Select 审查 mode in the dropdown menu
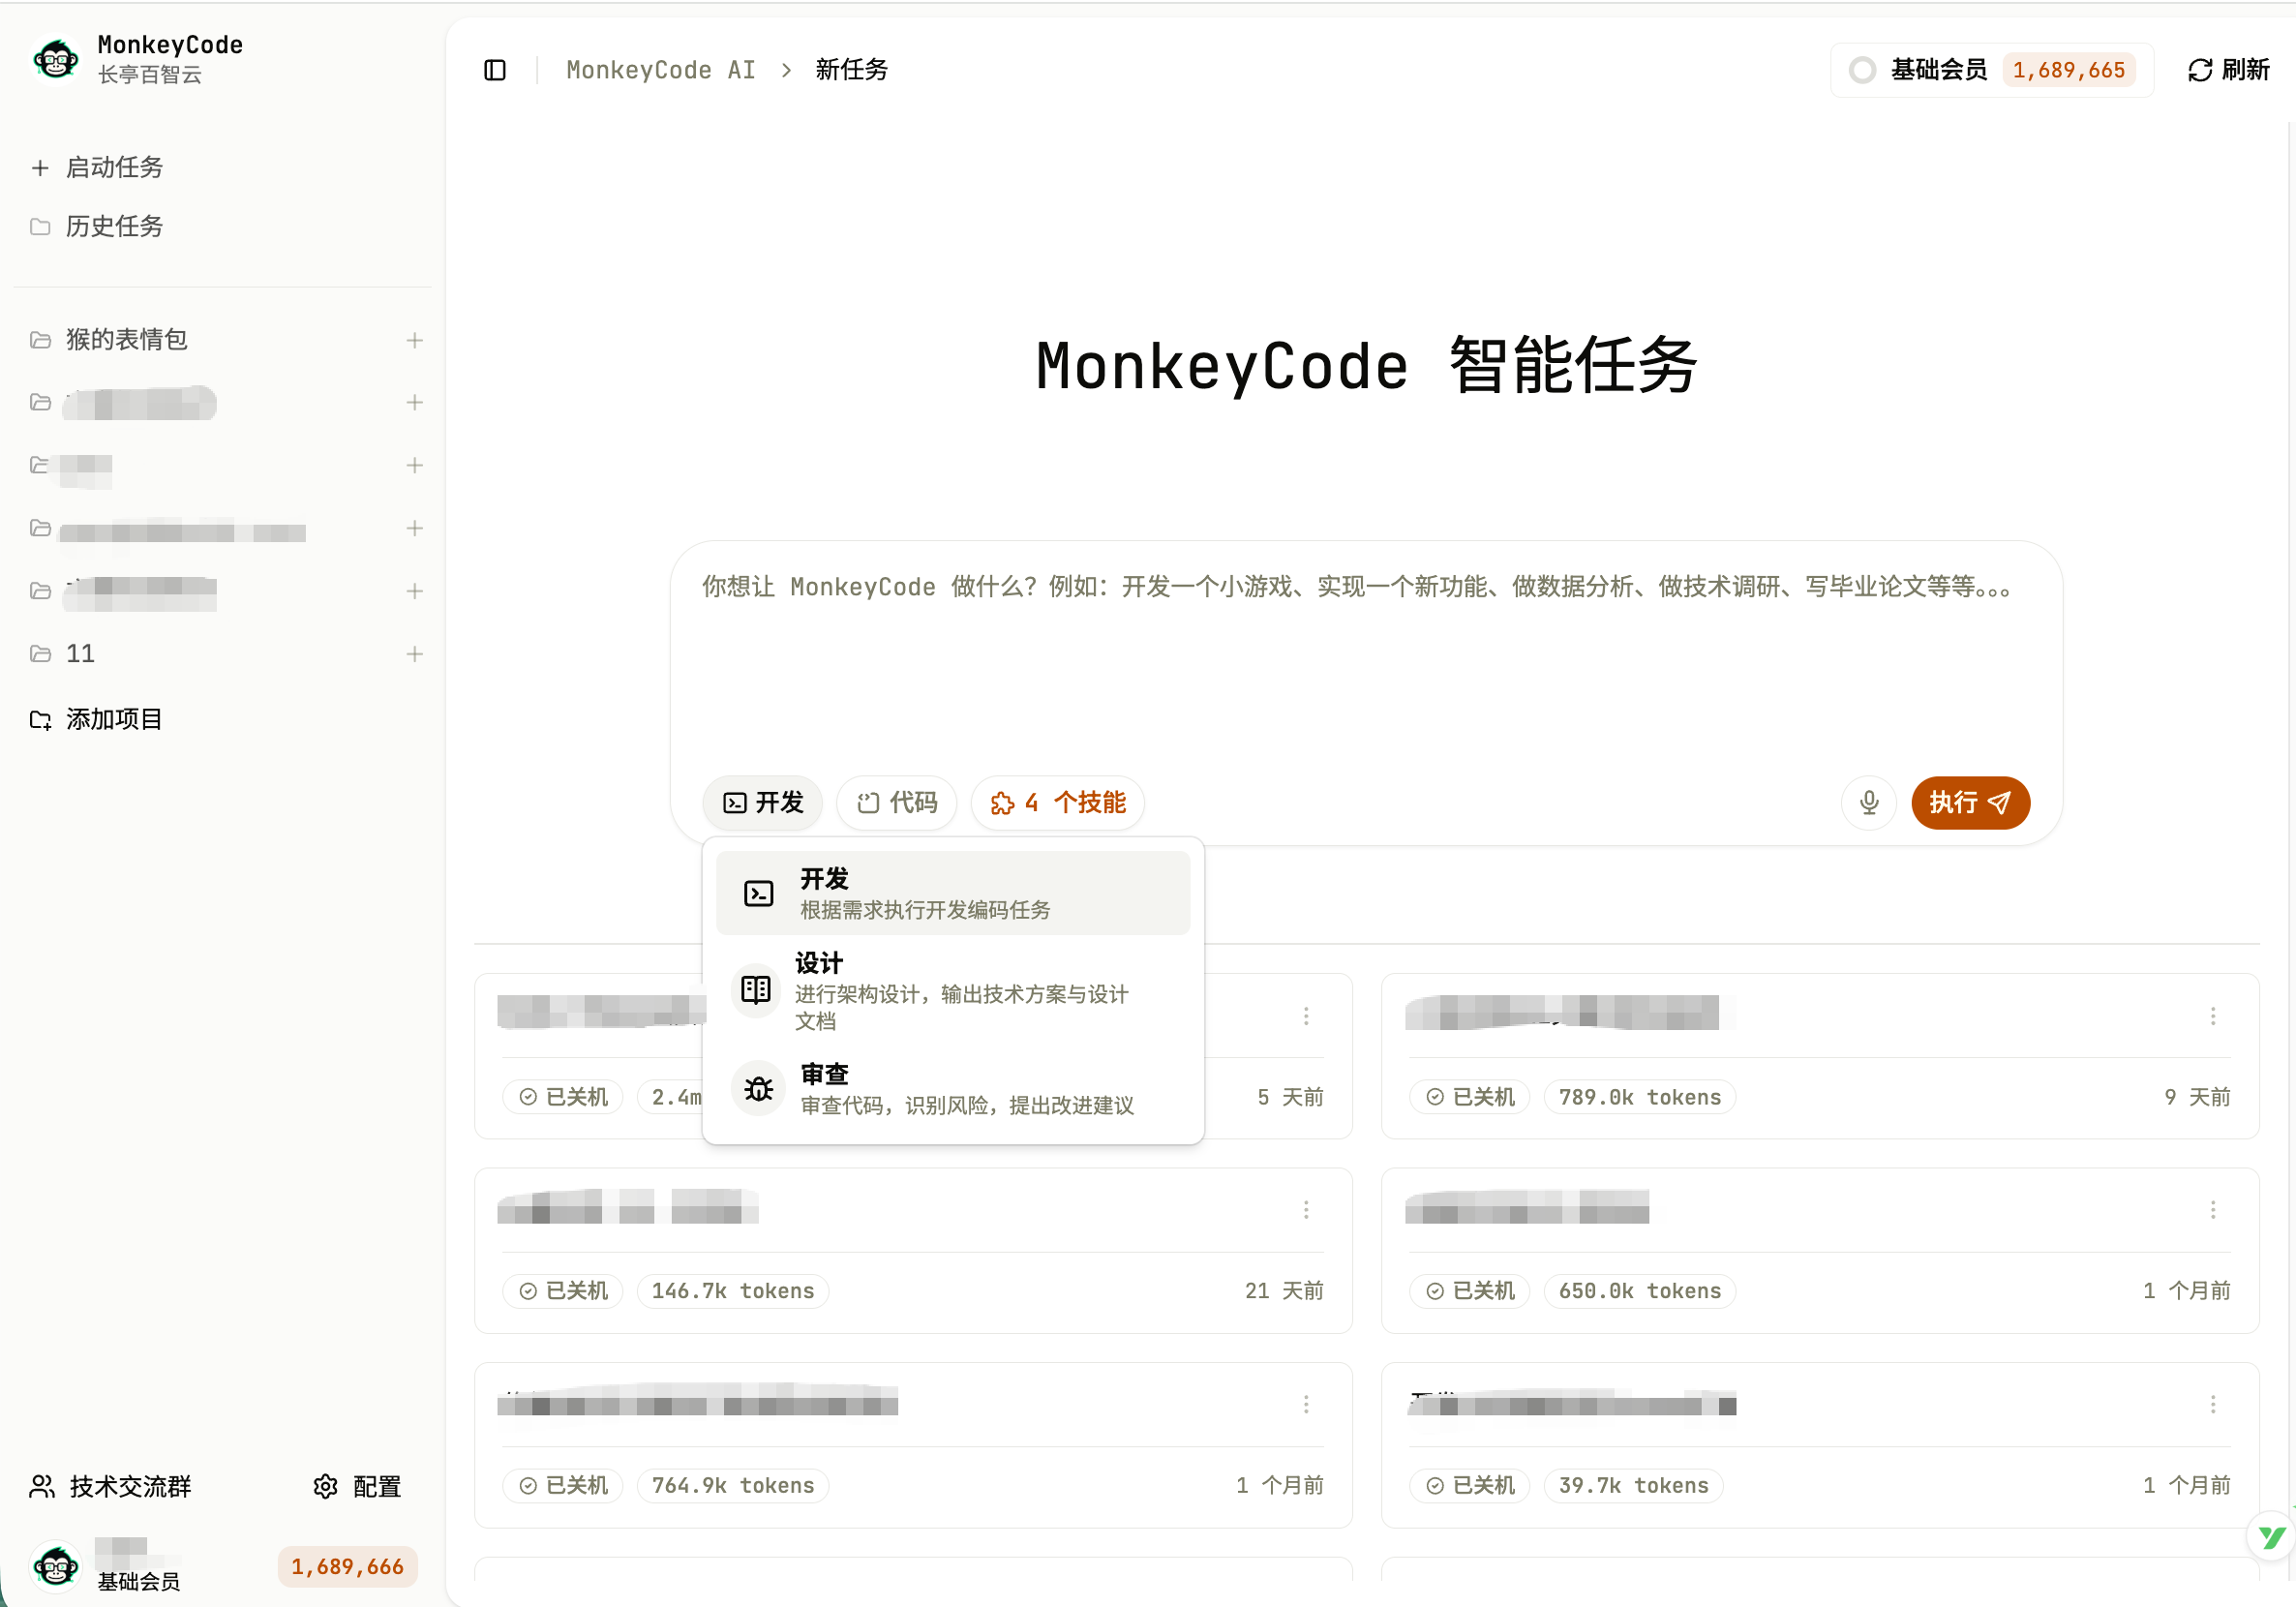This screenshot has height=1607, width=2296. click(x=953, y=1088)
